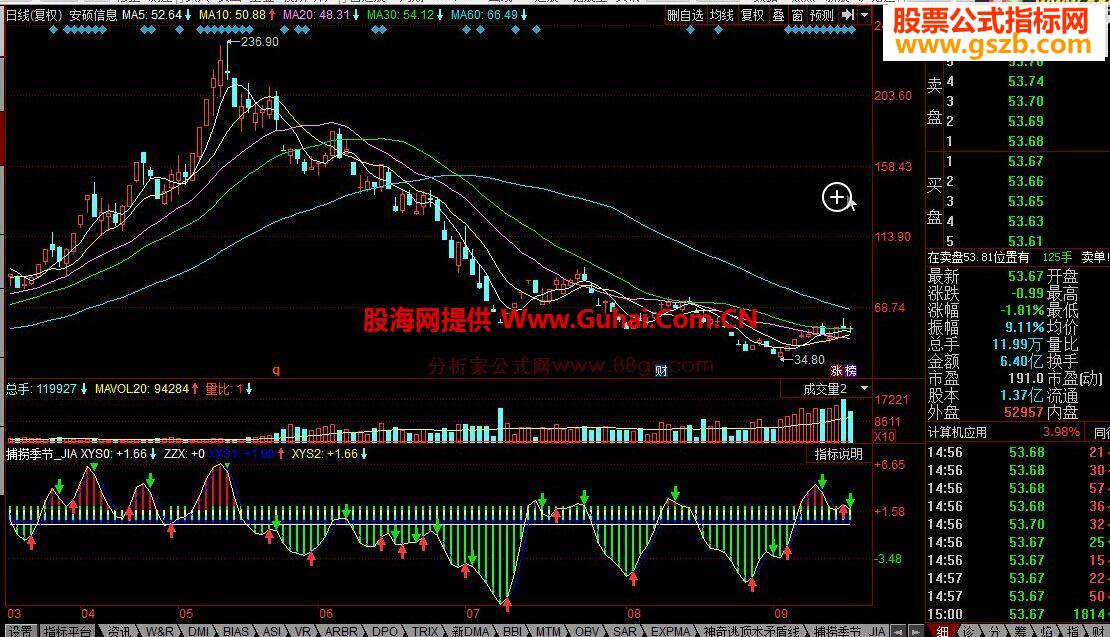Switch to the 分 tab in right panel

click(x=995, y=631)
